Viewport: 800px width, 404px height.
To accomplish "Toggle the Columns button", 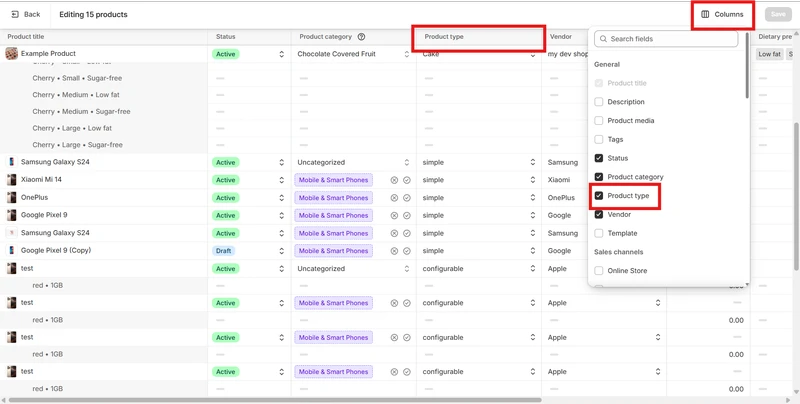I will pos(722,14).
